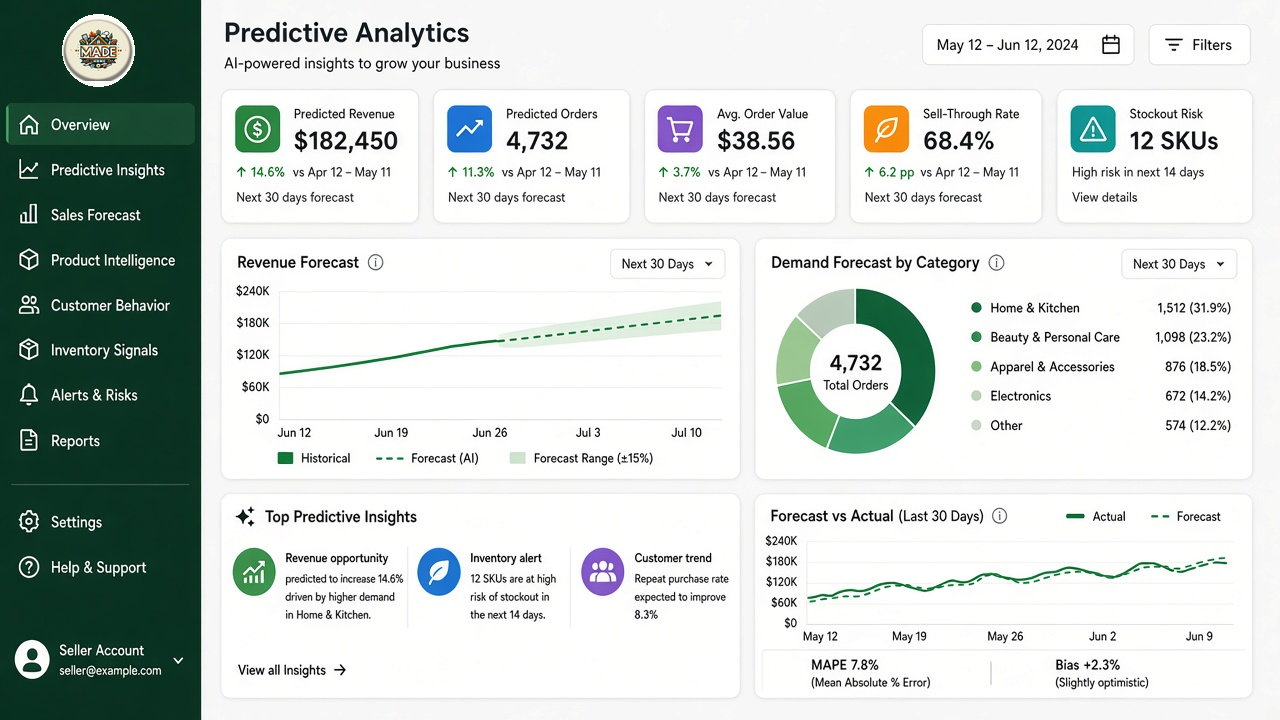Click the donut chart center 4,732 Total Orders
This screenshot has width=1280, height=720.
[856, 370]
